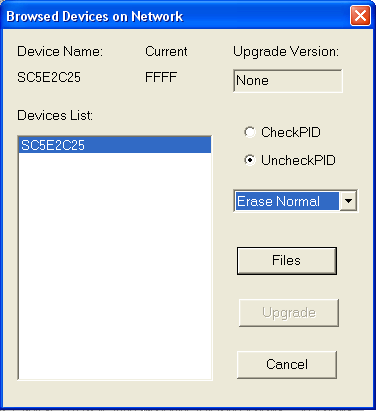Cancel the dialog with Cancel button
Image resolution: width=377 pixels, height=411 pixels.
[x=287, y=364]
